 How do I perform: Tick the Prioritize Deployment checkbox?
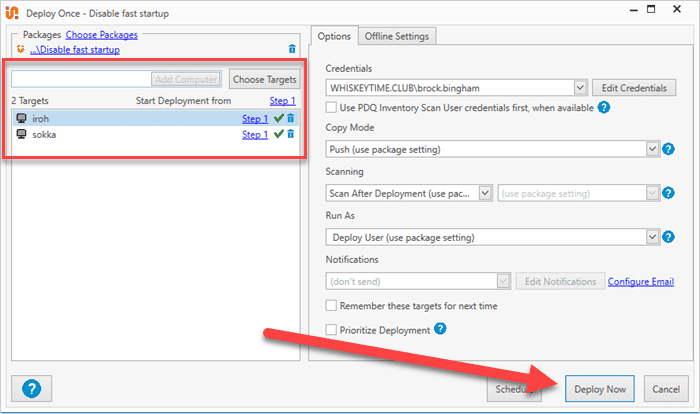point(331,330)
